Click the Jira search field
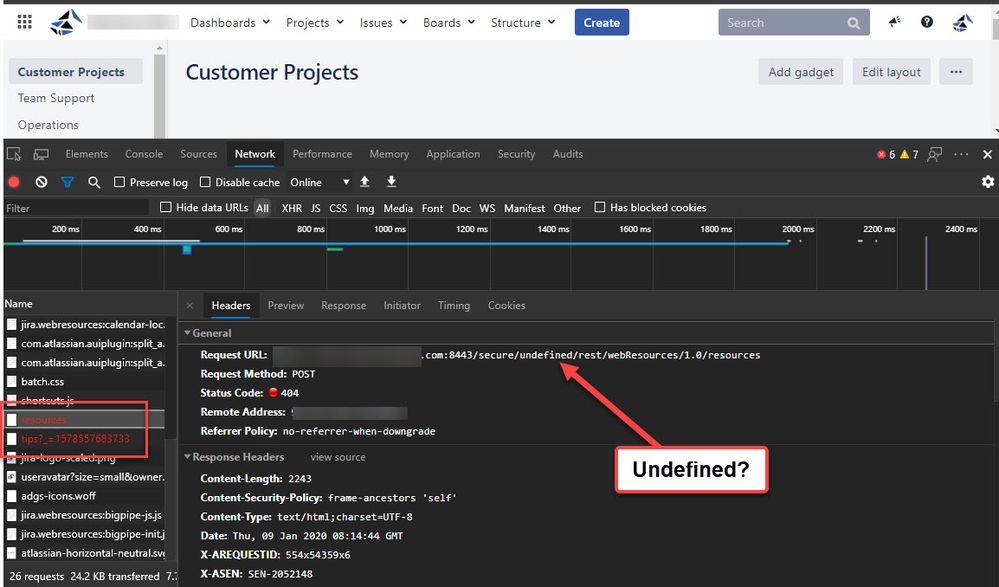 (794, 23)
